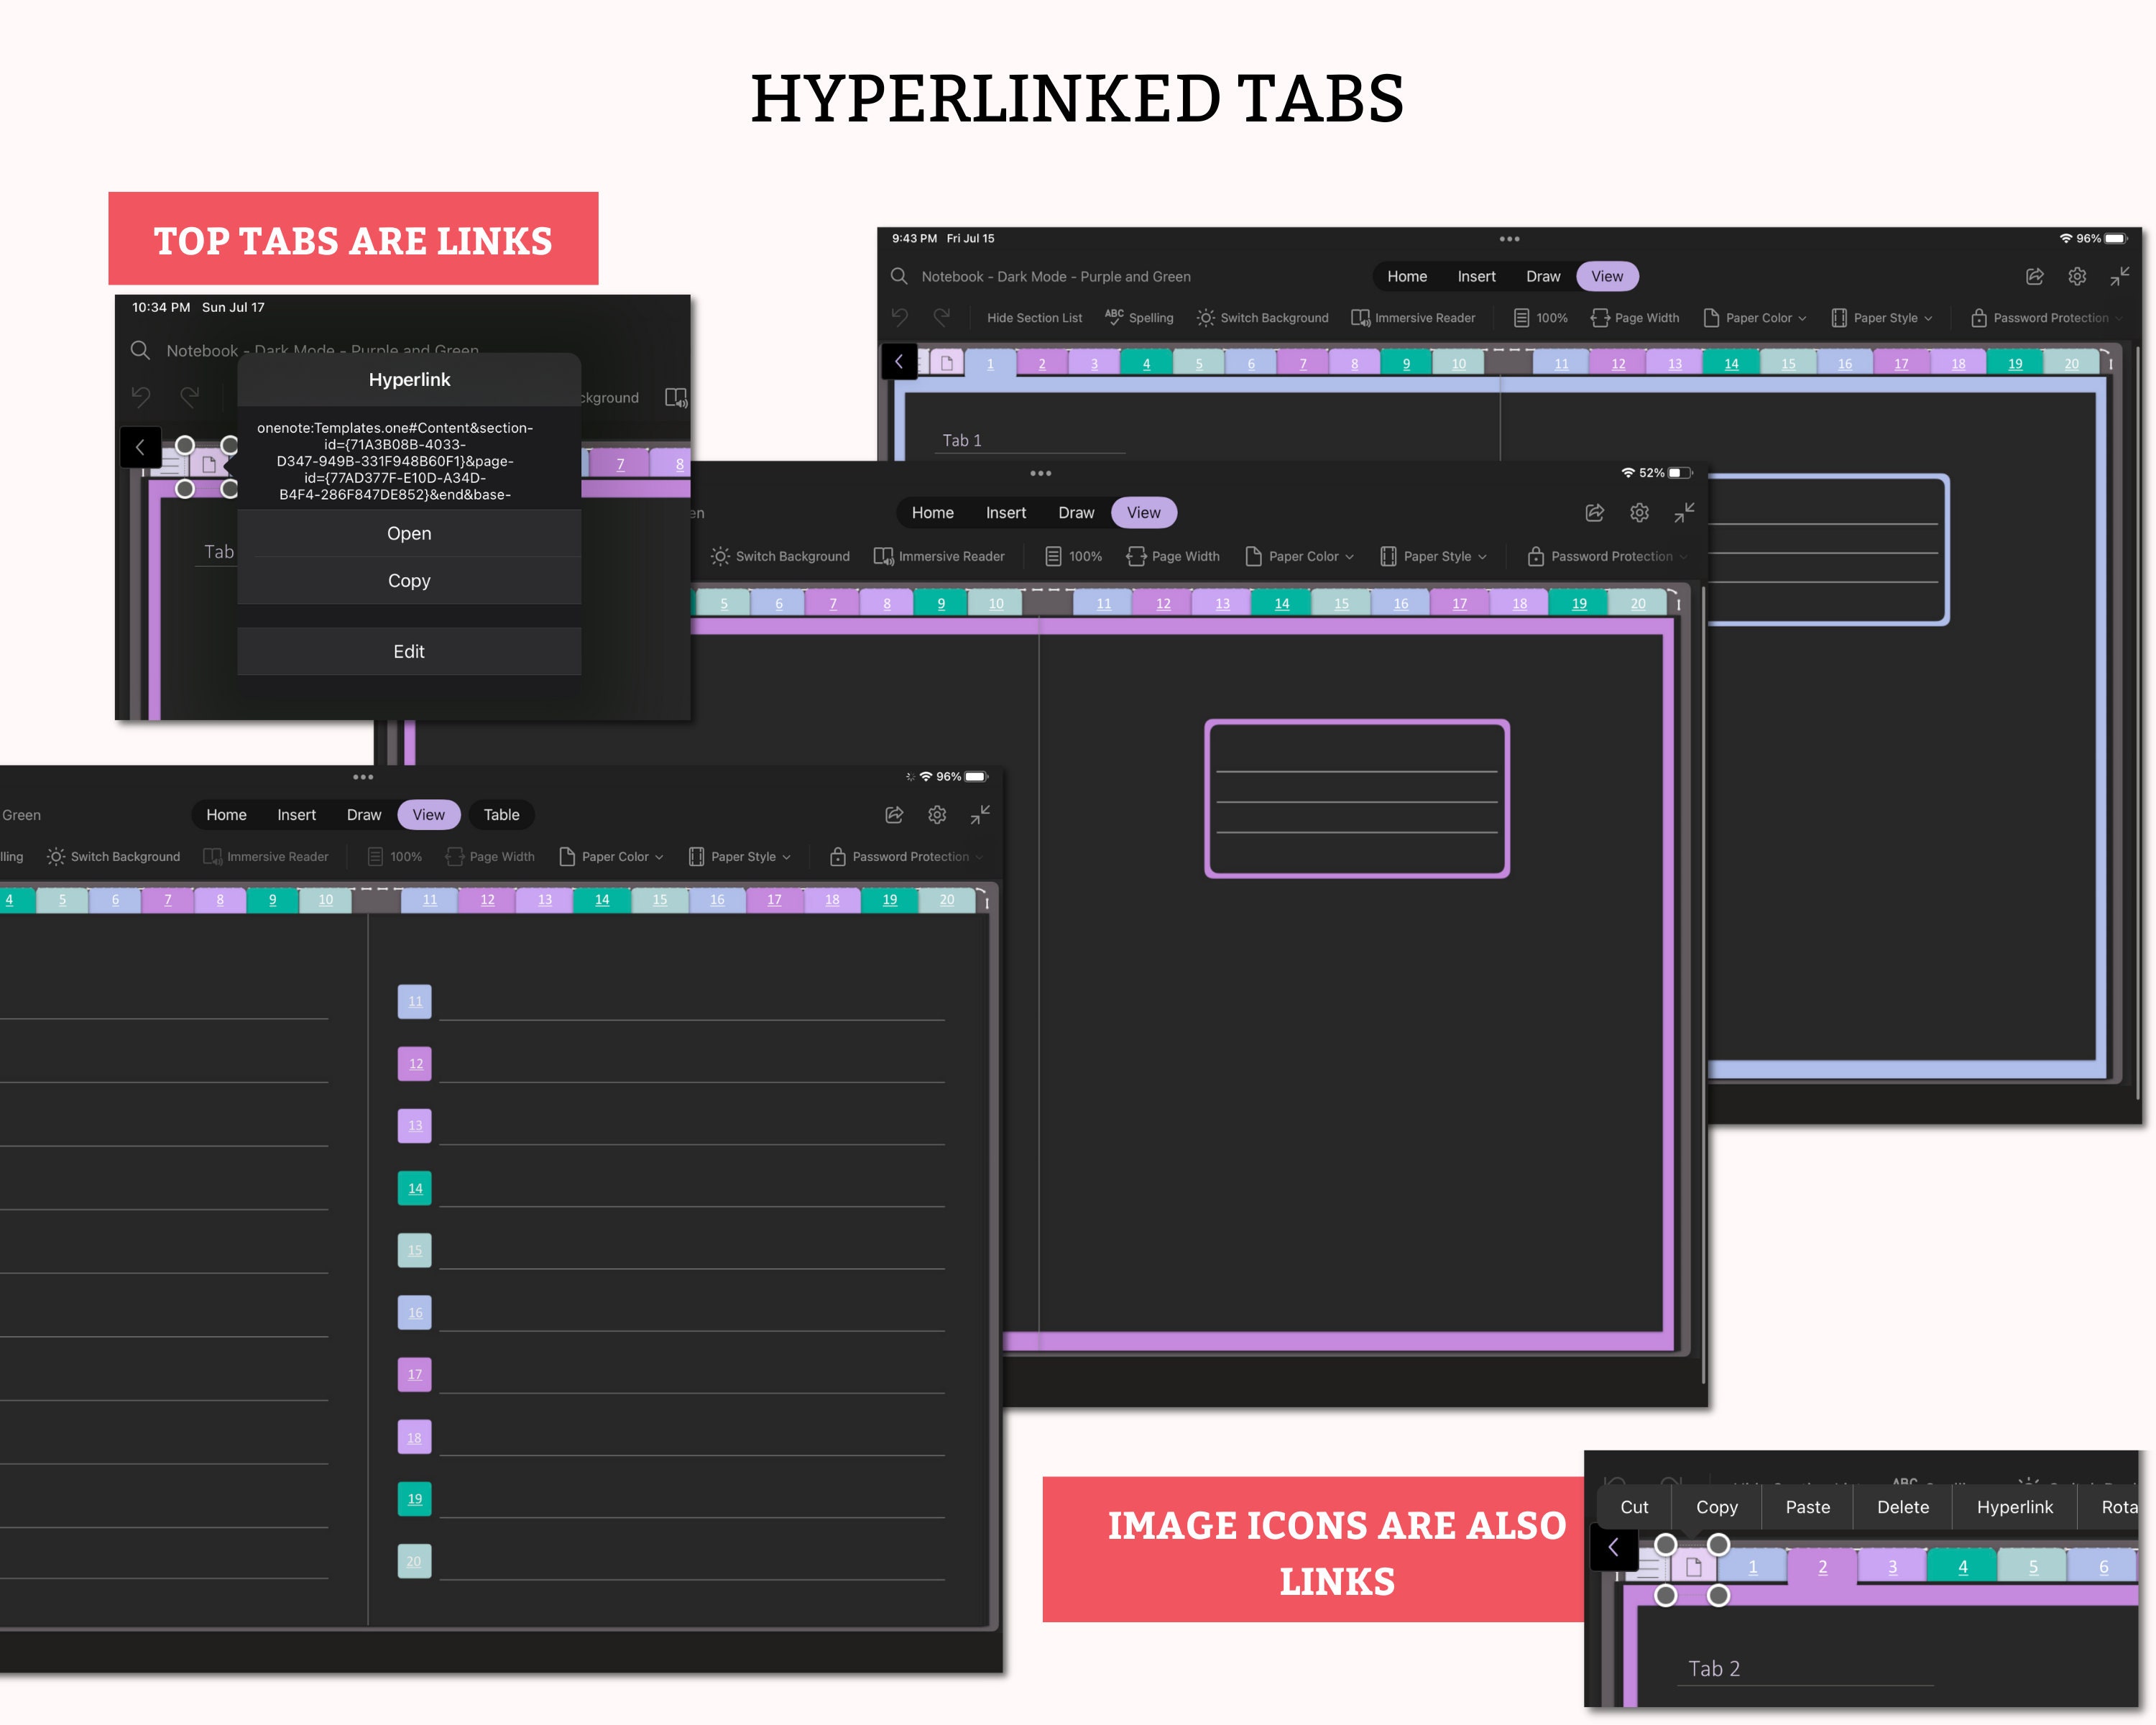The width and height of the screenshot is (2156, 1725).
Task: Open the Settings gear
Action: point(2077,276)
